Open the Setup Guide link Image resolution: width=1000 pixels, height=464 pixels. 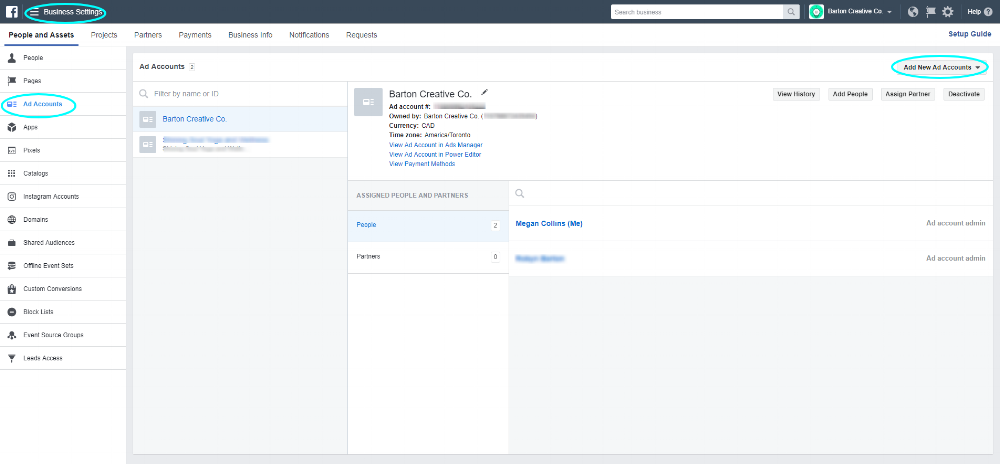pos(969,34)
